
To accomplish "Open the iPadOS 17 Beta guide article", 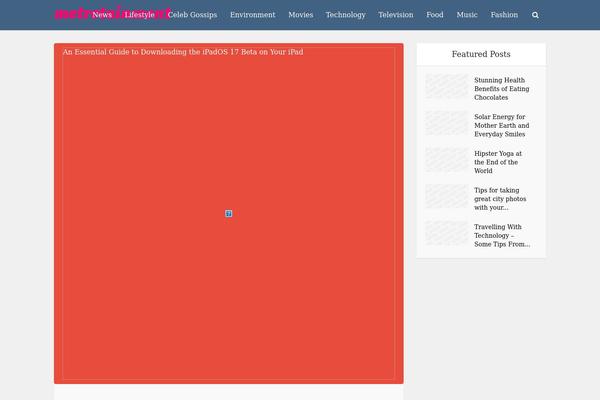I will (x=183, y=52).
